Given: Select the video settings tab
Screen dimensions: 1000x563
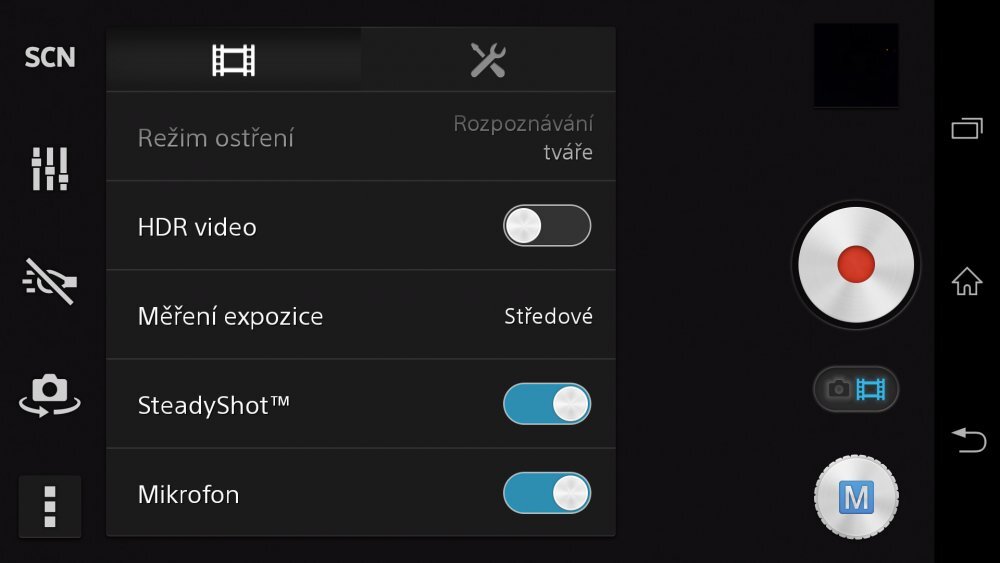Looking at the screenshot, I should [234, 60].
